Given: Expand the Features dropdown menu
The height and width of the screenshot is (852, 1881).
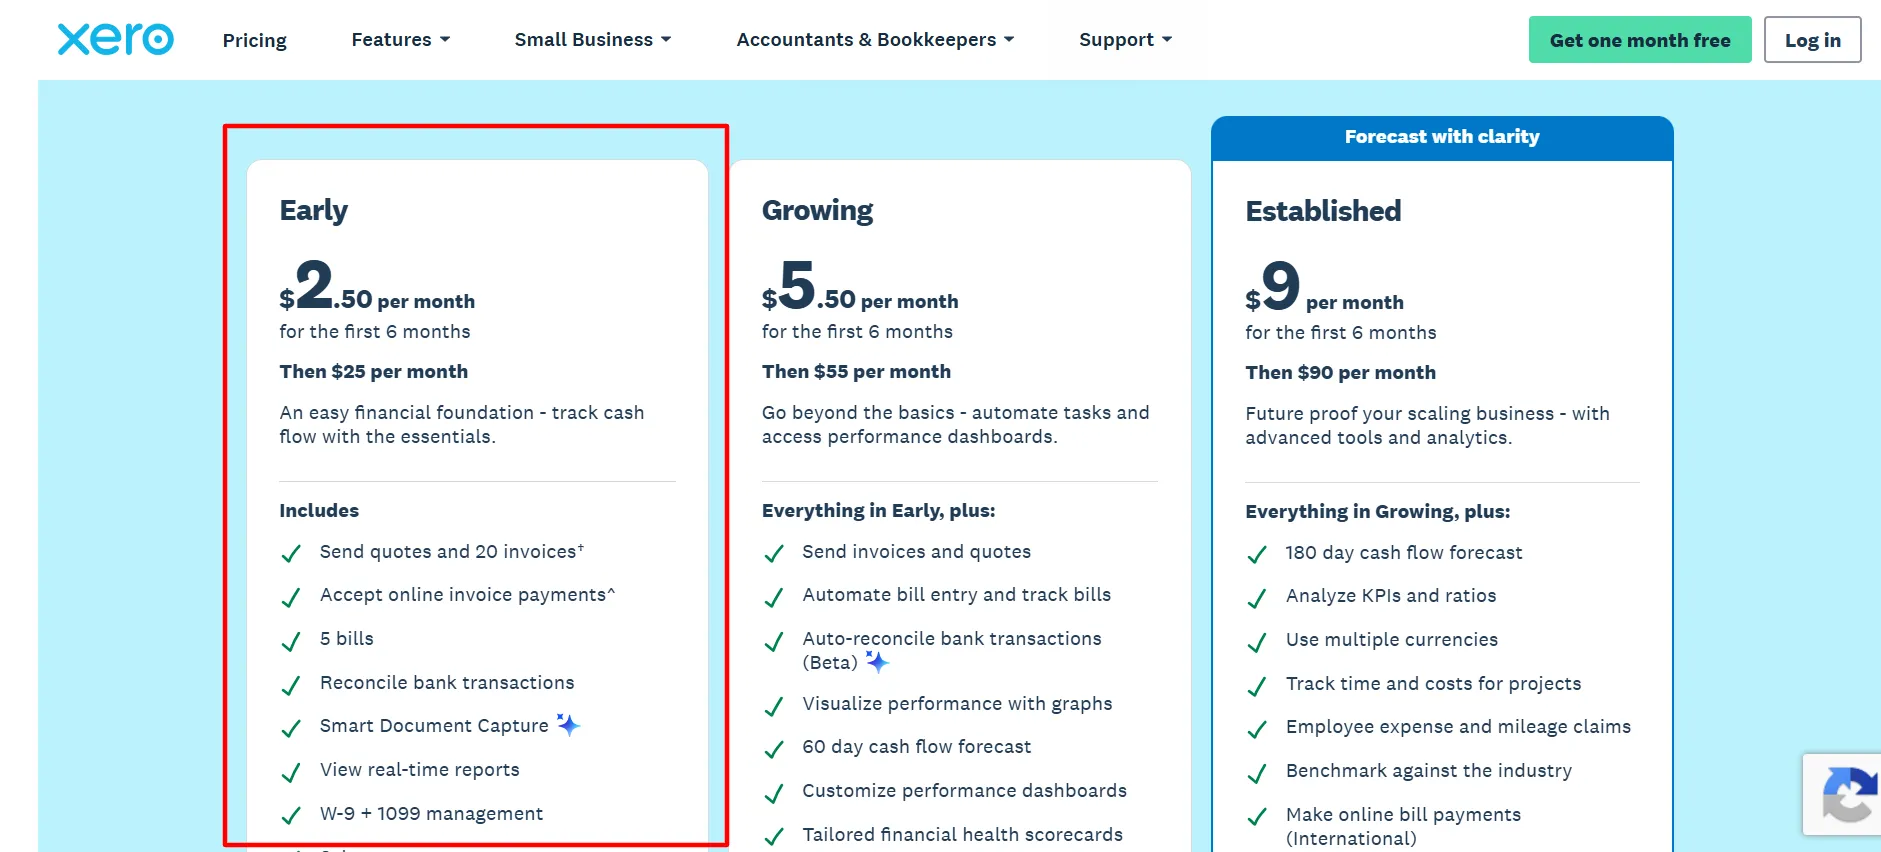Looking at the screenshot, I should 401,40.
